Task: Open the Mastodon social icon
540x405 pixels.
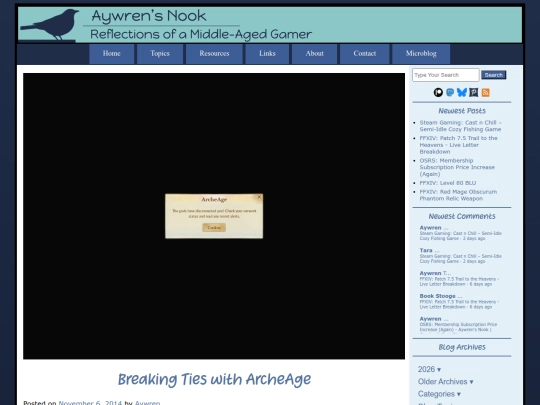Action: 450,92
